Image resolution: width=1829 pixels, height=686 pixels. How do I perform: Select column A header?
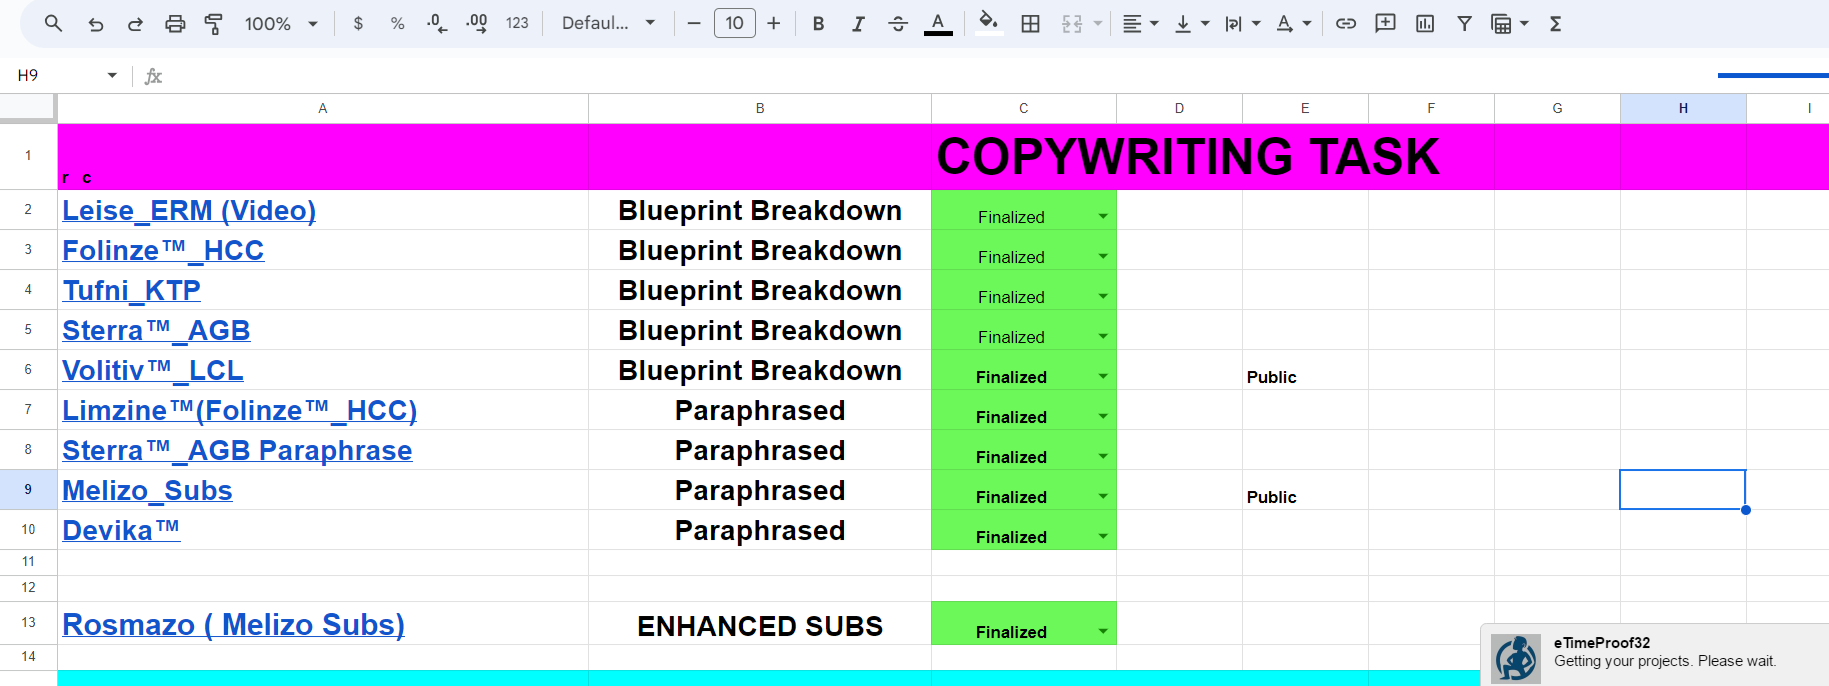pos(323,108)
